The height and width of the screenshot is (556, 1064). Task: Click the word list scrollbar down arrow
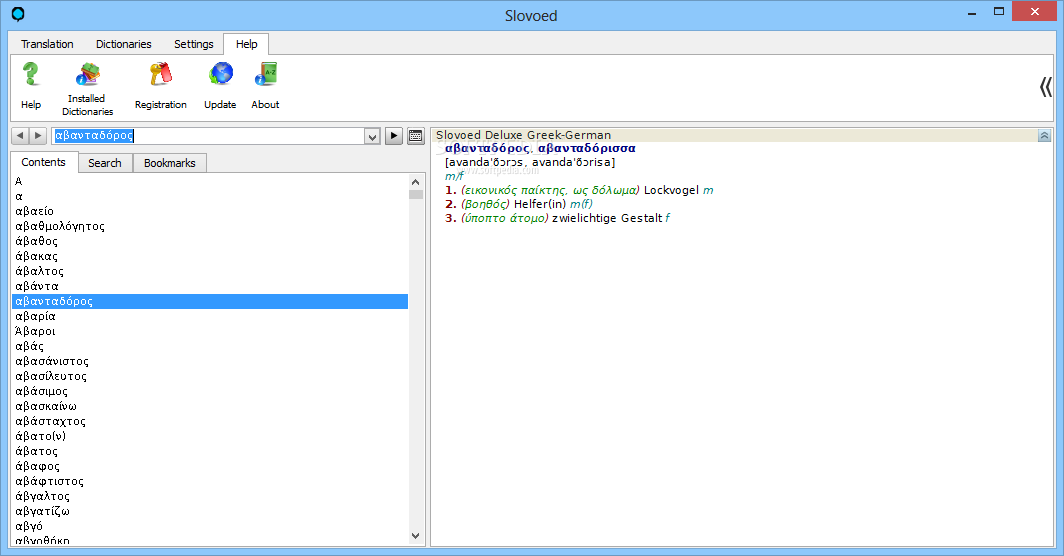point(416,536)
